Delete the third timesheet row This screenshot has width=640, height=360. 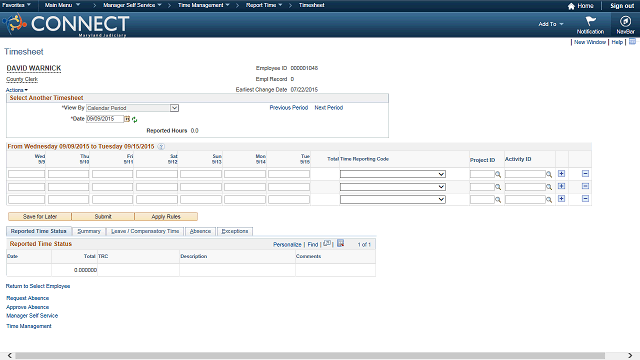point(585,199)
